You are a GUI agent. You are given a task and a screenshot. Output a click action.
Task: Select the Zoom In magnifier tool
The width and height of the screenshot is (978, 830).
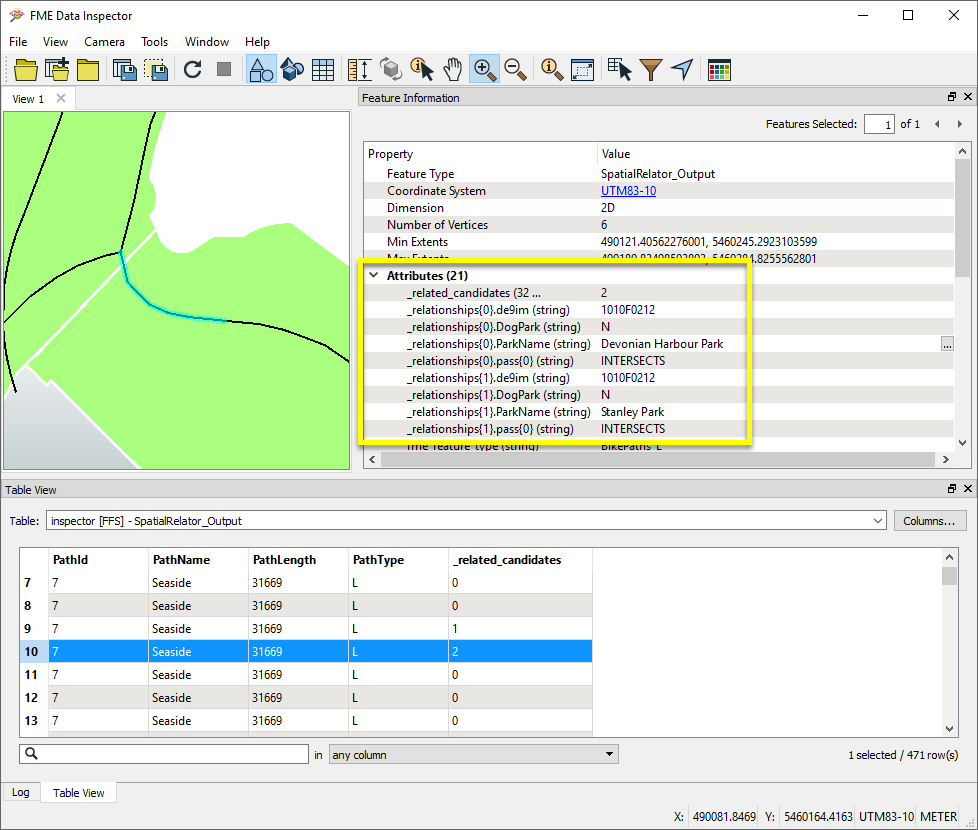[485, 69]
